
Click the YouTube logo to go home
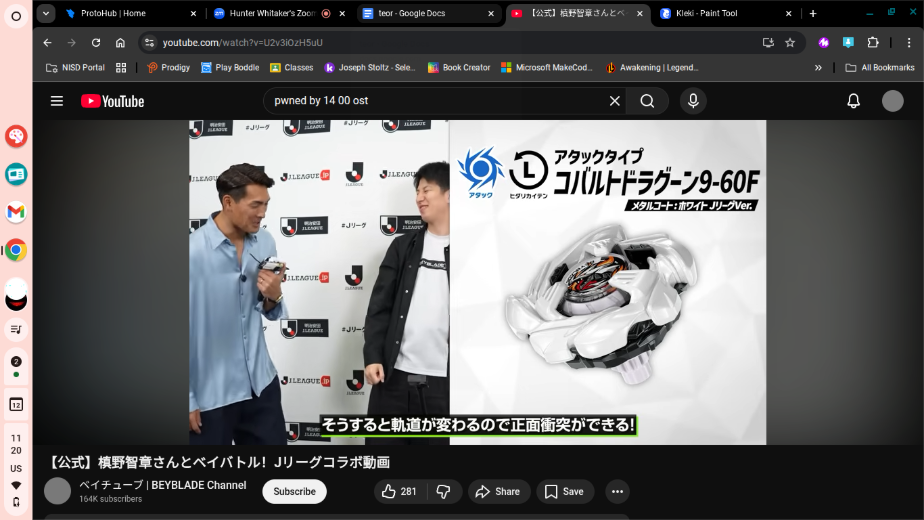click(x=112, y=101)
